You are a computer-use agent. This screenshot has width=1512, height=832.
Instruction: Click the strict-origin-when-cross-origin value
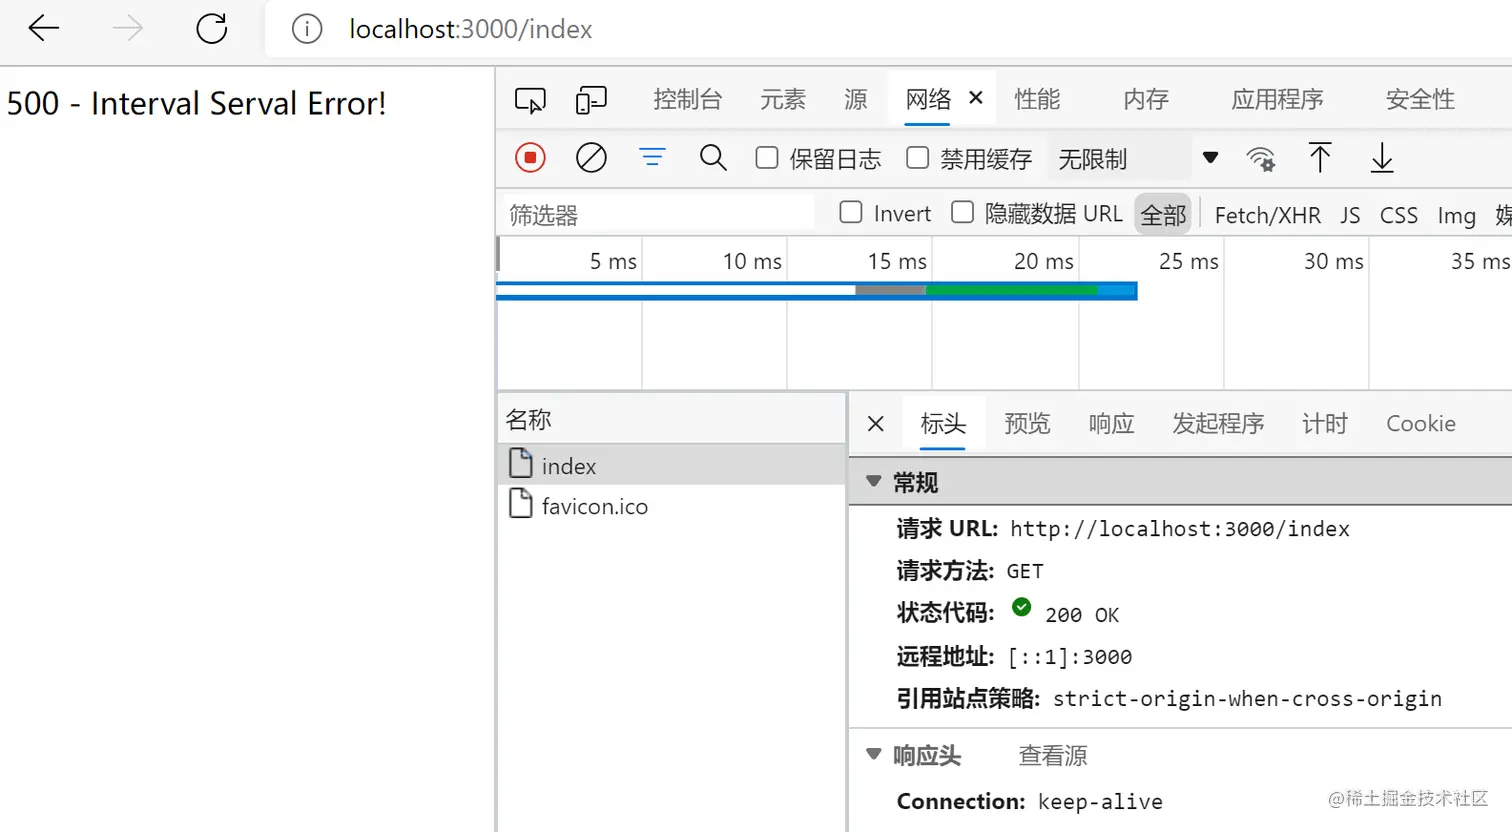tap(1247, 699)
